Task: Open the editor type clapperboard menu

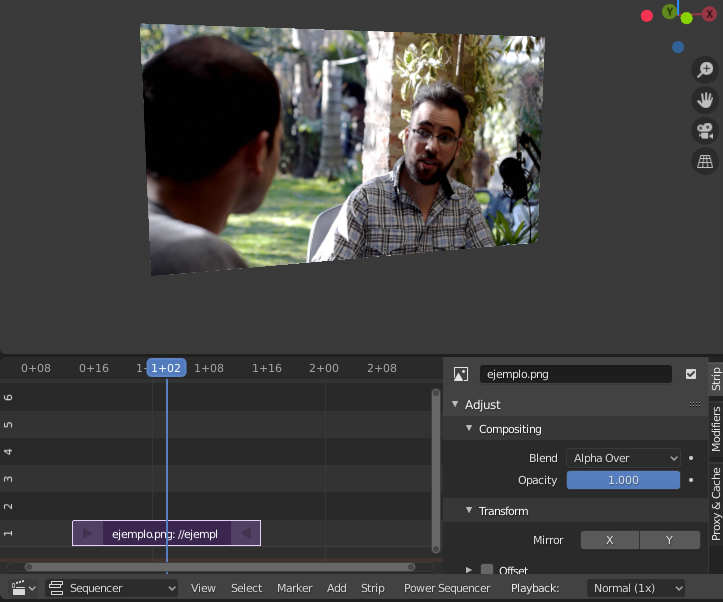Action: pyautogui.click(x=23, y=588)
